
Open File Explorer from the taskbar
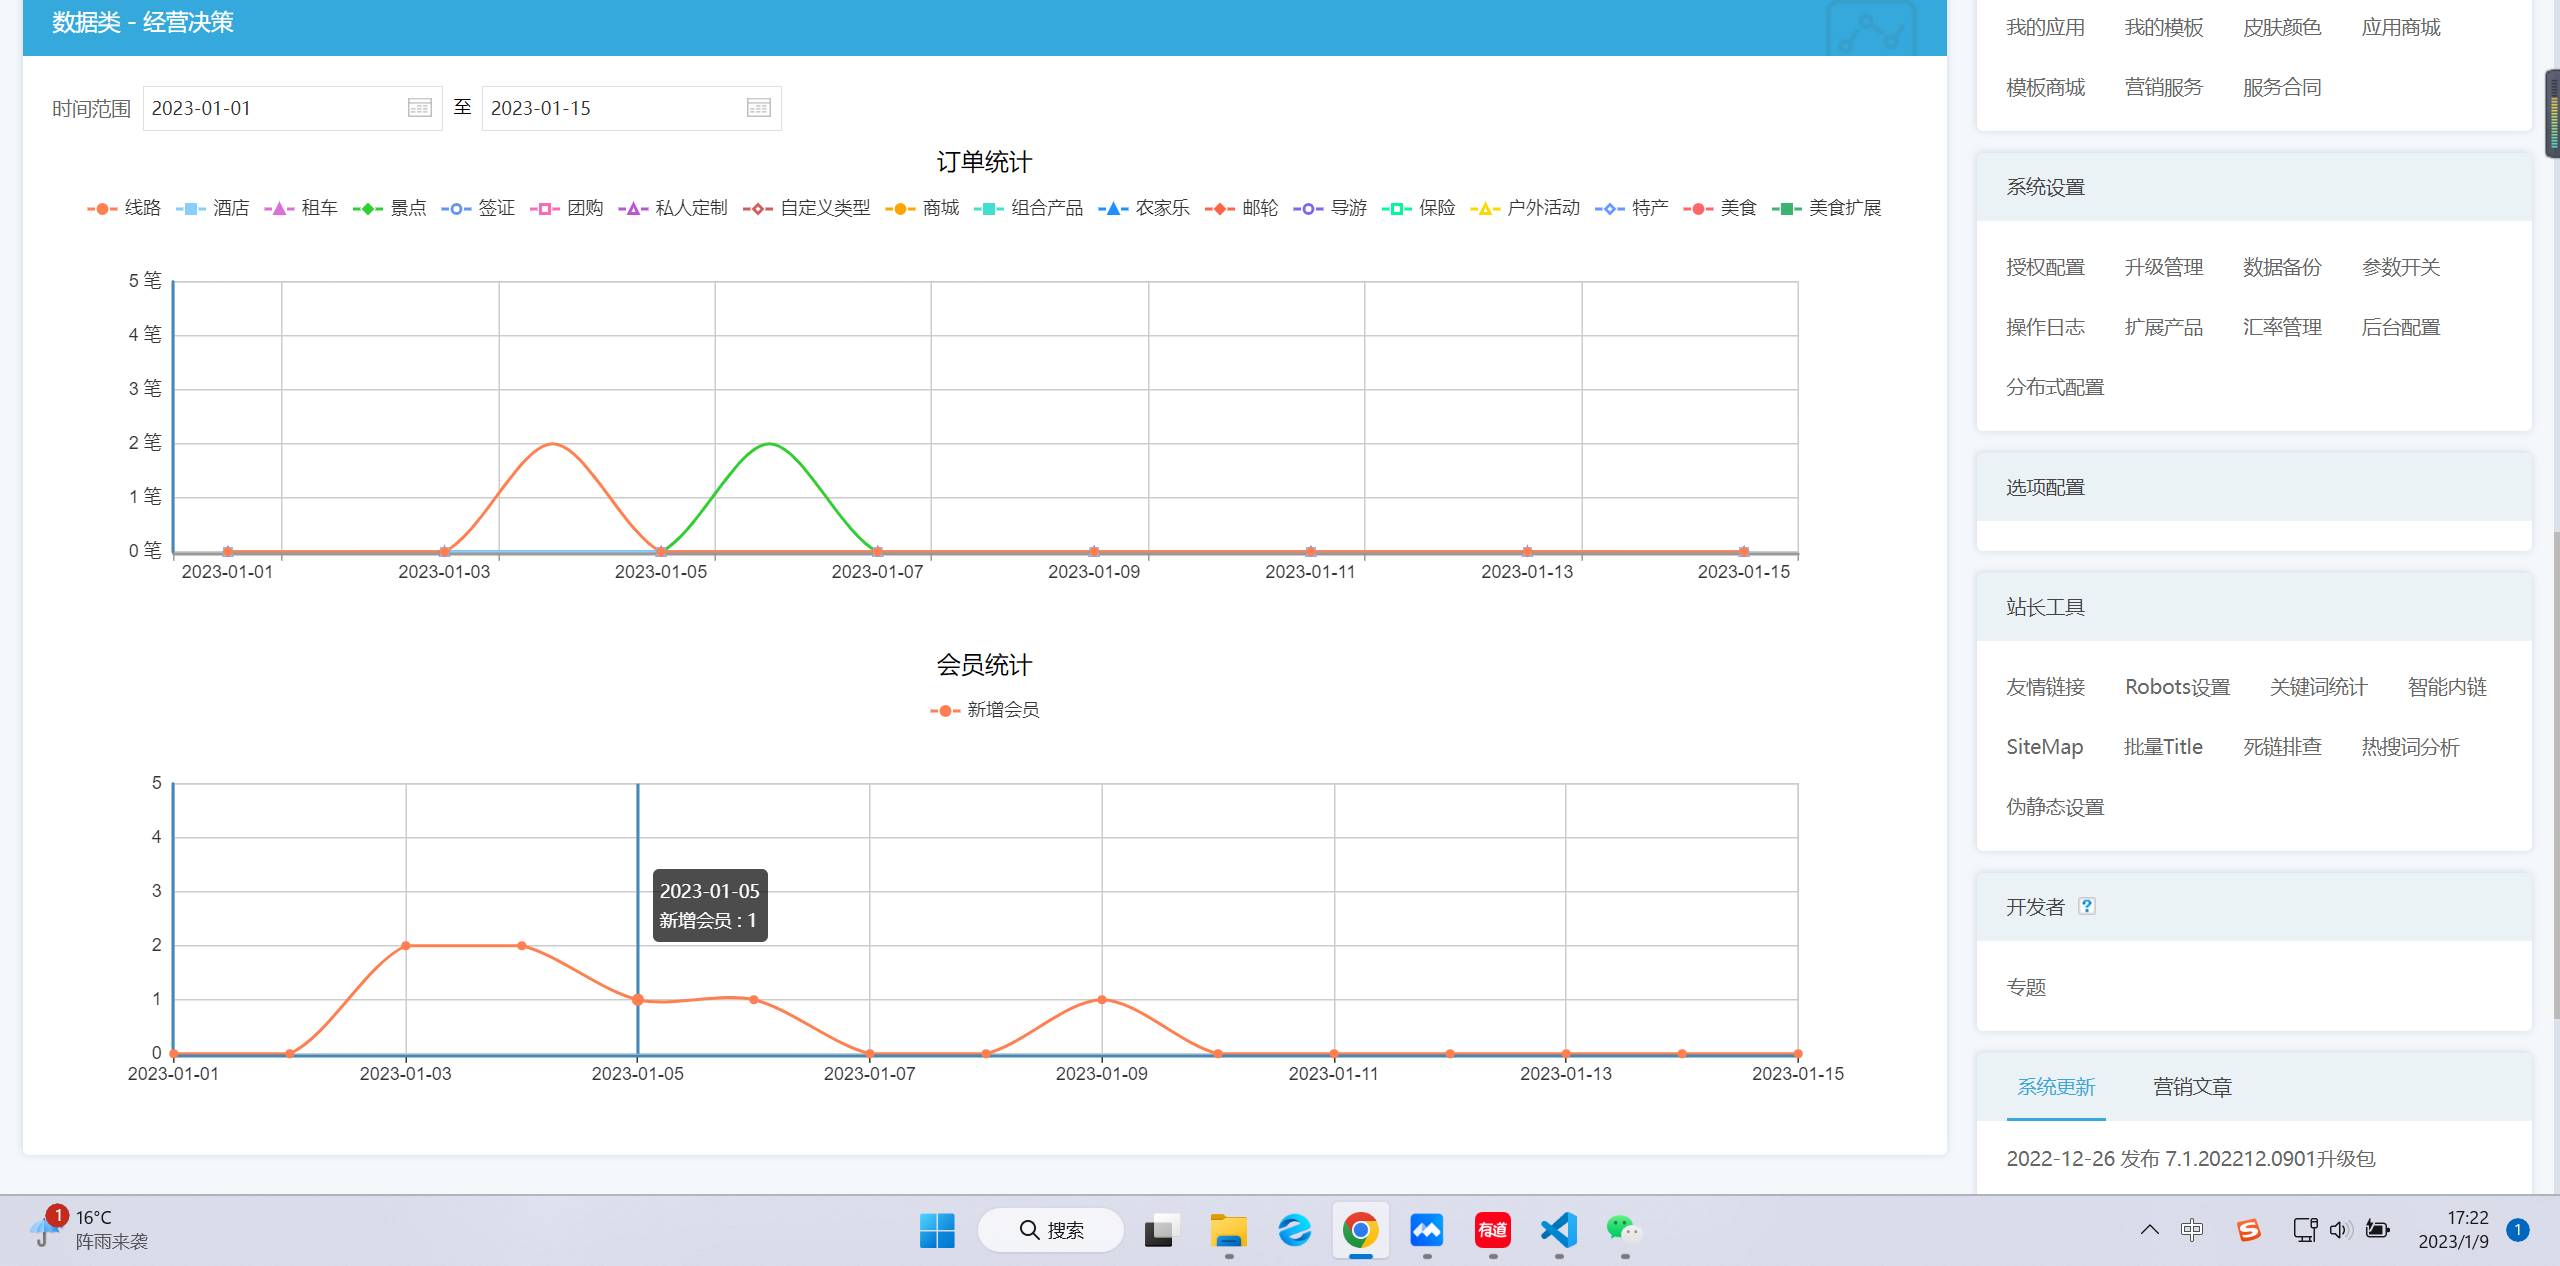coord(1229,1230)
